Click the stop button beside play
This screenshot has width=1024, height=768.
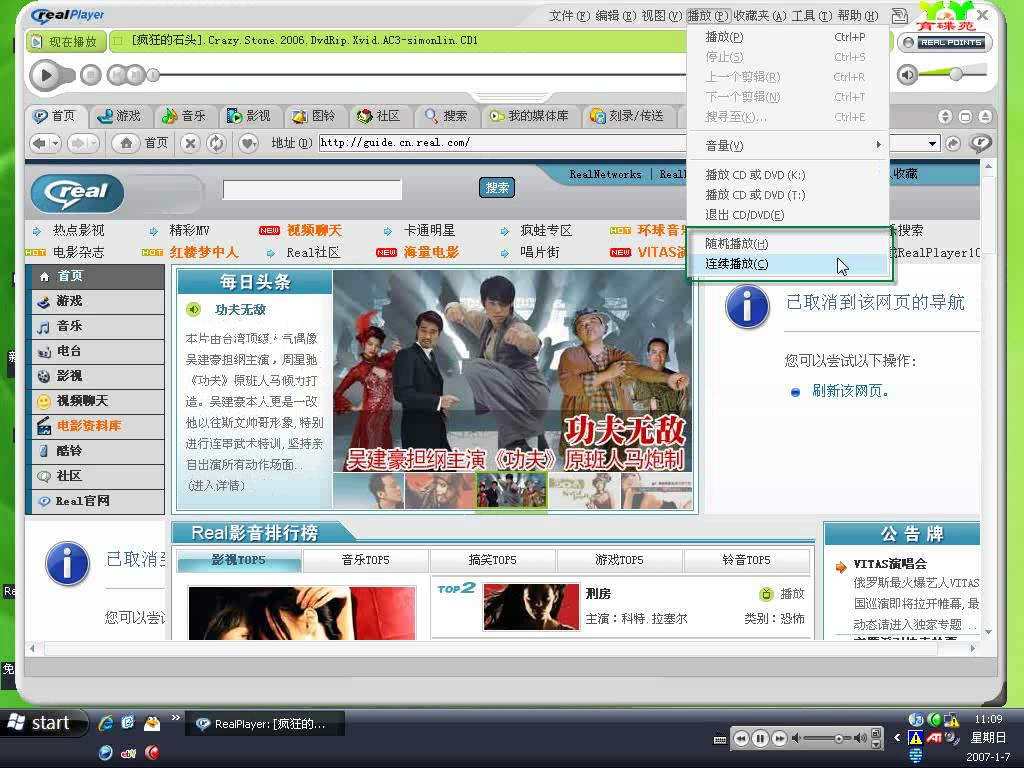[x=91, y=75]
